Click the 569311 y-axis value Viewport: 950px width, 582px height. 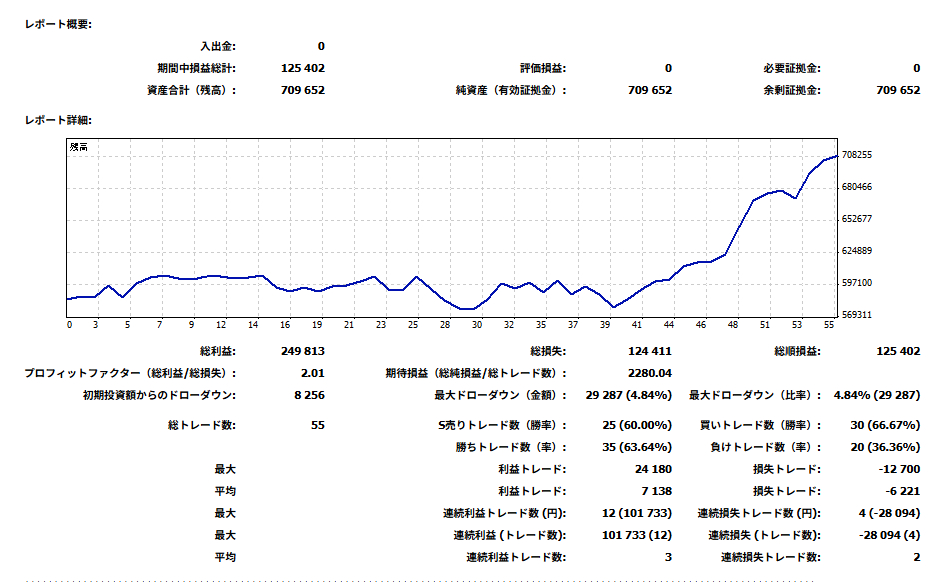pos(857,315)
